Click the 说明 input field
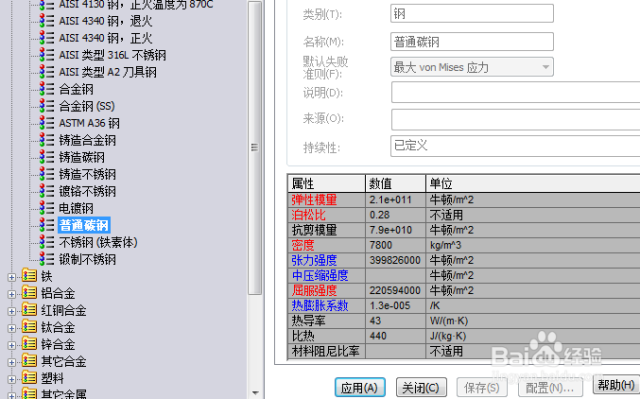The width and height of the screenshot is (640, 399). pyautogui.click(x=516, y=92)
